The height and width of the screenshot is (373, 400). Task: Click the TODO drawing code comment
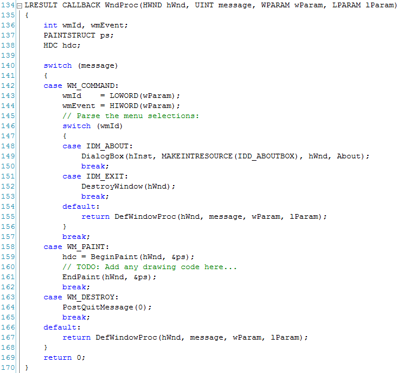pyautogui.click(x=150, y=267)
